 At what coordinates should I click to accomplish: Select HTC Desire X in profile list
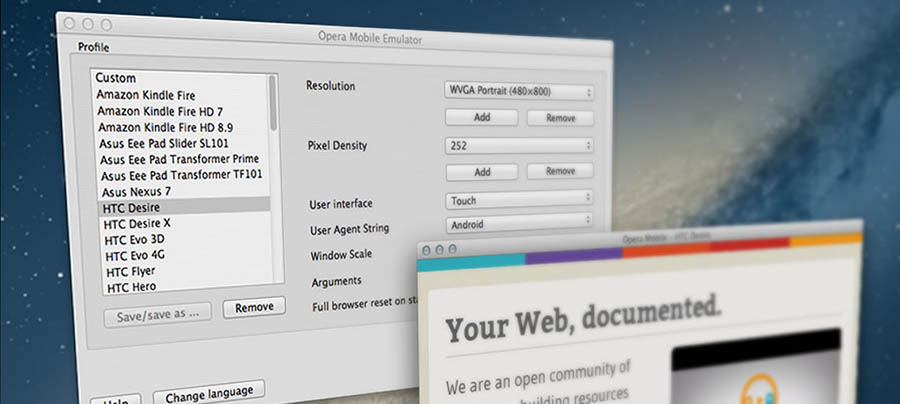click(137, 223)
